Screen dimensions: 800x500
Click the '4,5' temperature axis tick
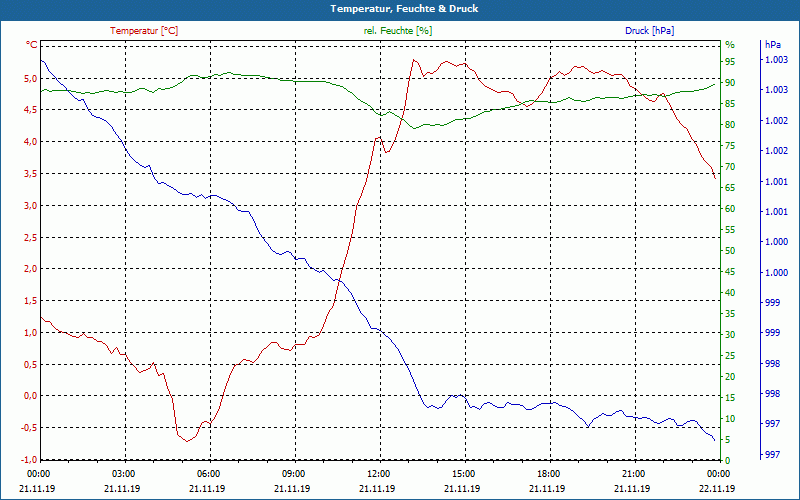click(x=31, y=110)
